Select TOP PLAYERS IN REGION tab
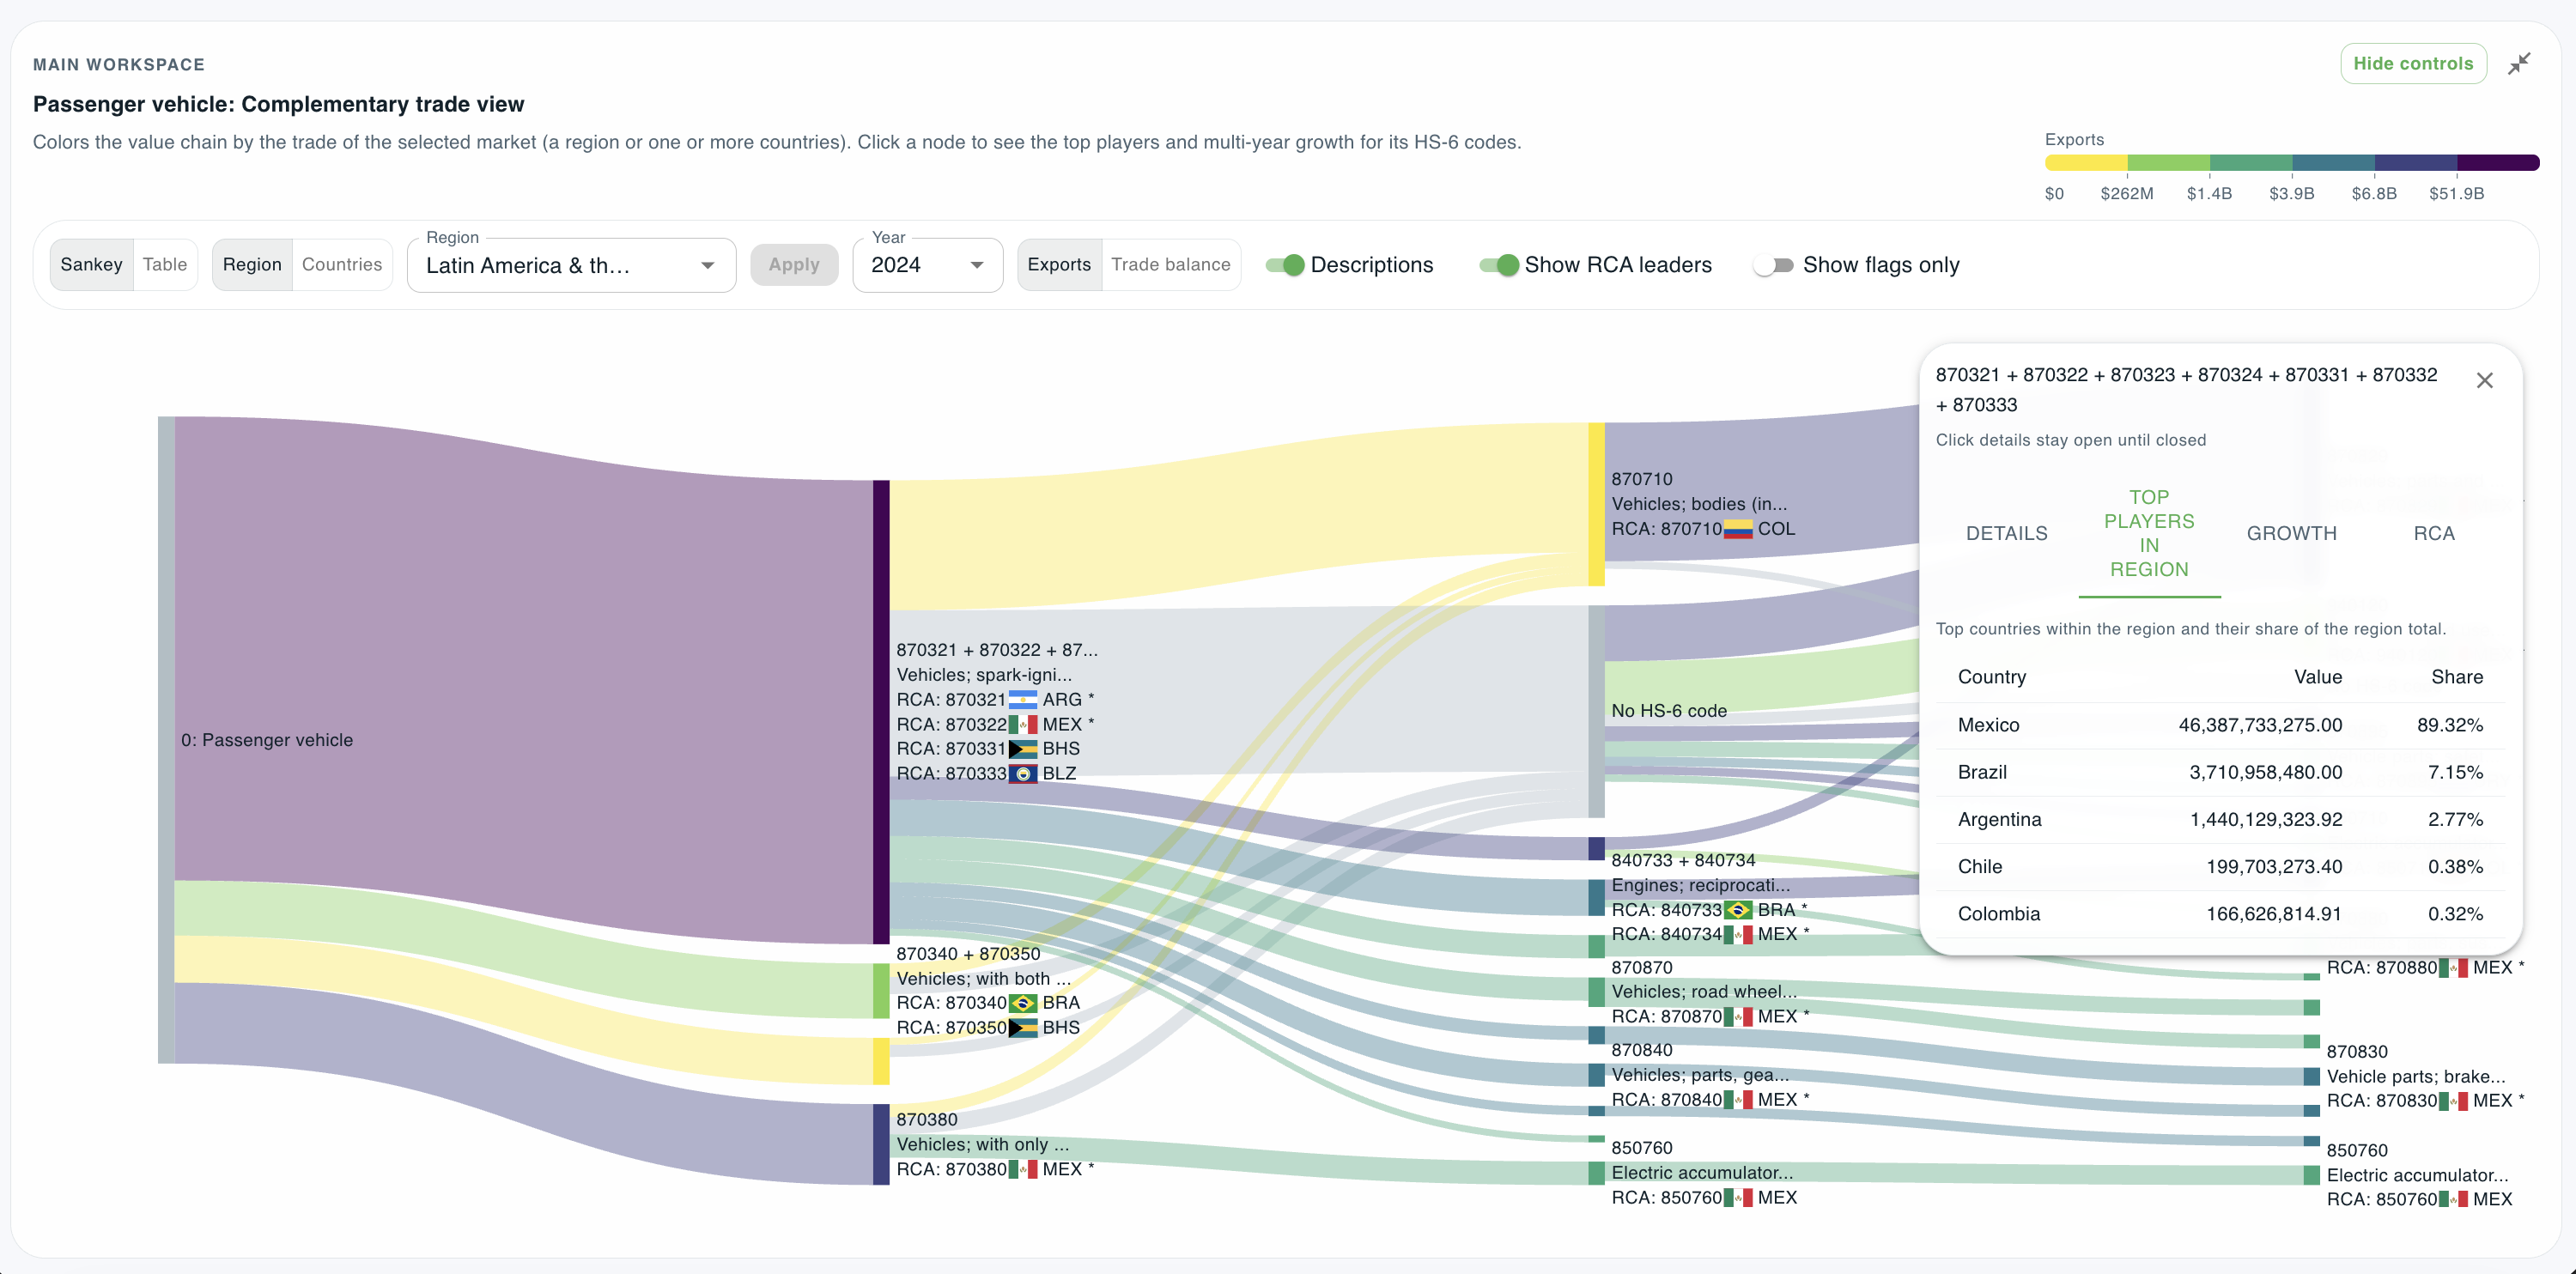Screen dimensions: 2576x1274 tap(2149, 533)
